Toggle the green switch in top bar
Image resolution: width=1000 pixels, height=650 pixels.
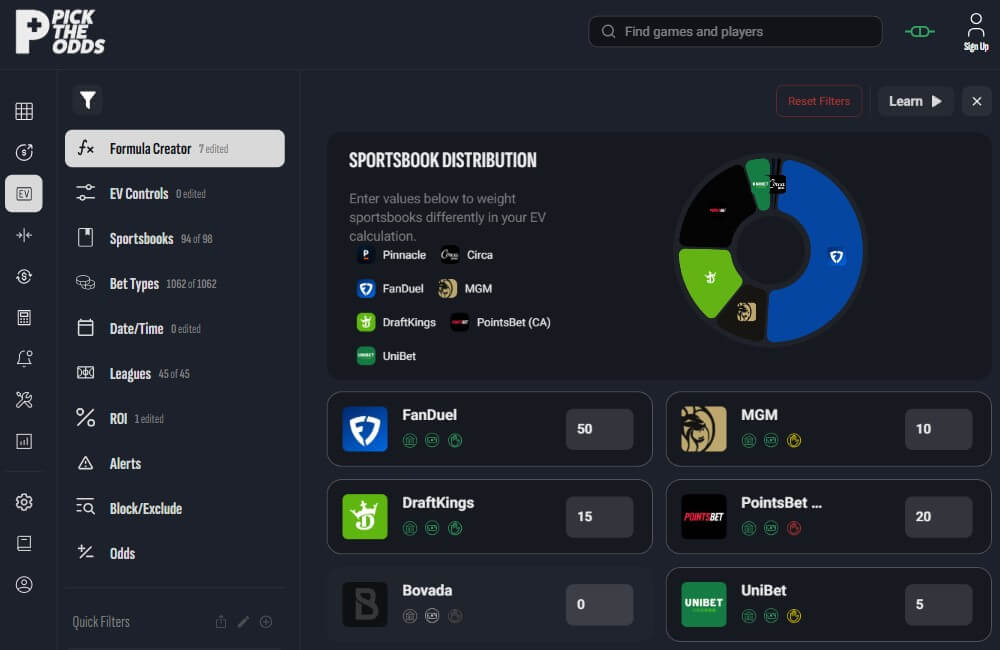point(919,32)
